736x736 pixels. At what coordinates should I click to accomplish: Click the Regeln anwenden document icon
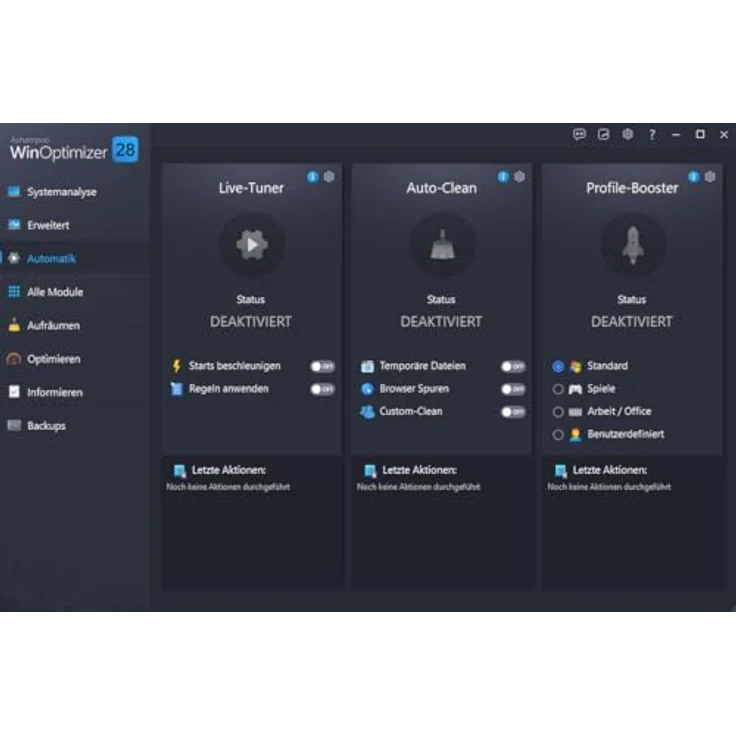176,389
